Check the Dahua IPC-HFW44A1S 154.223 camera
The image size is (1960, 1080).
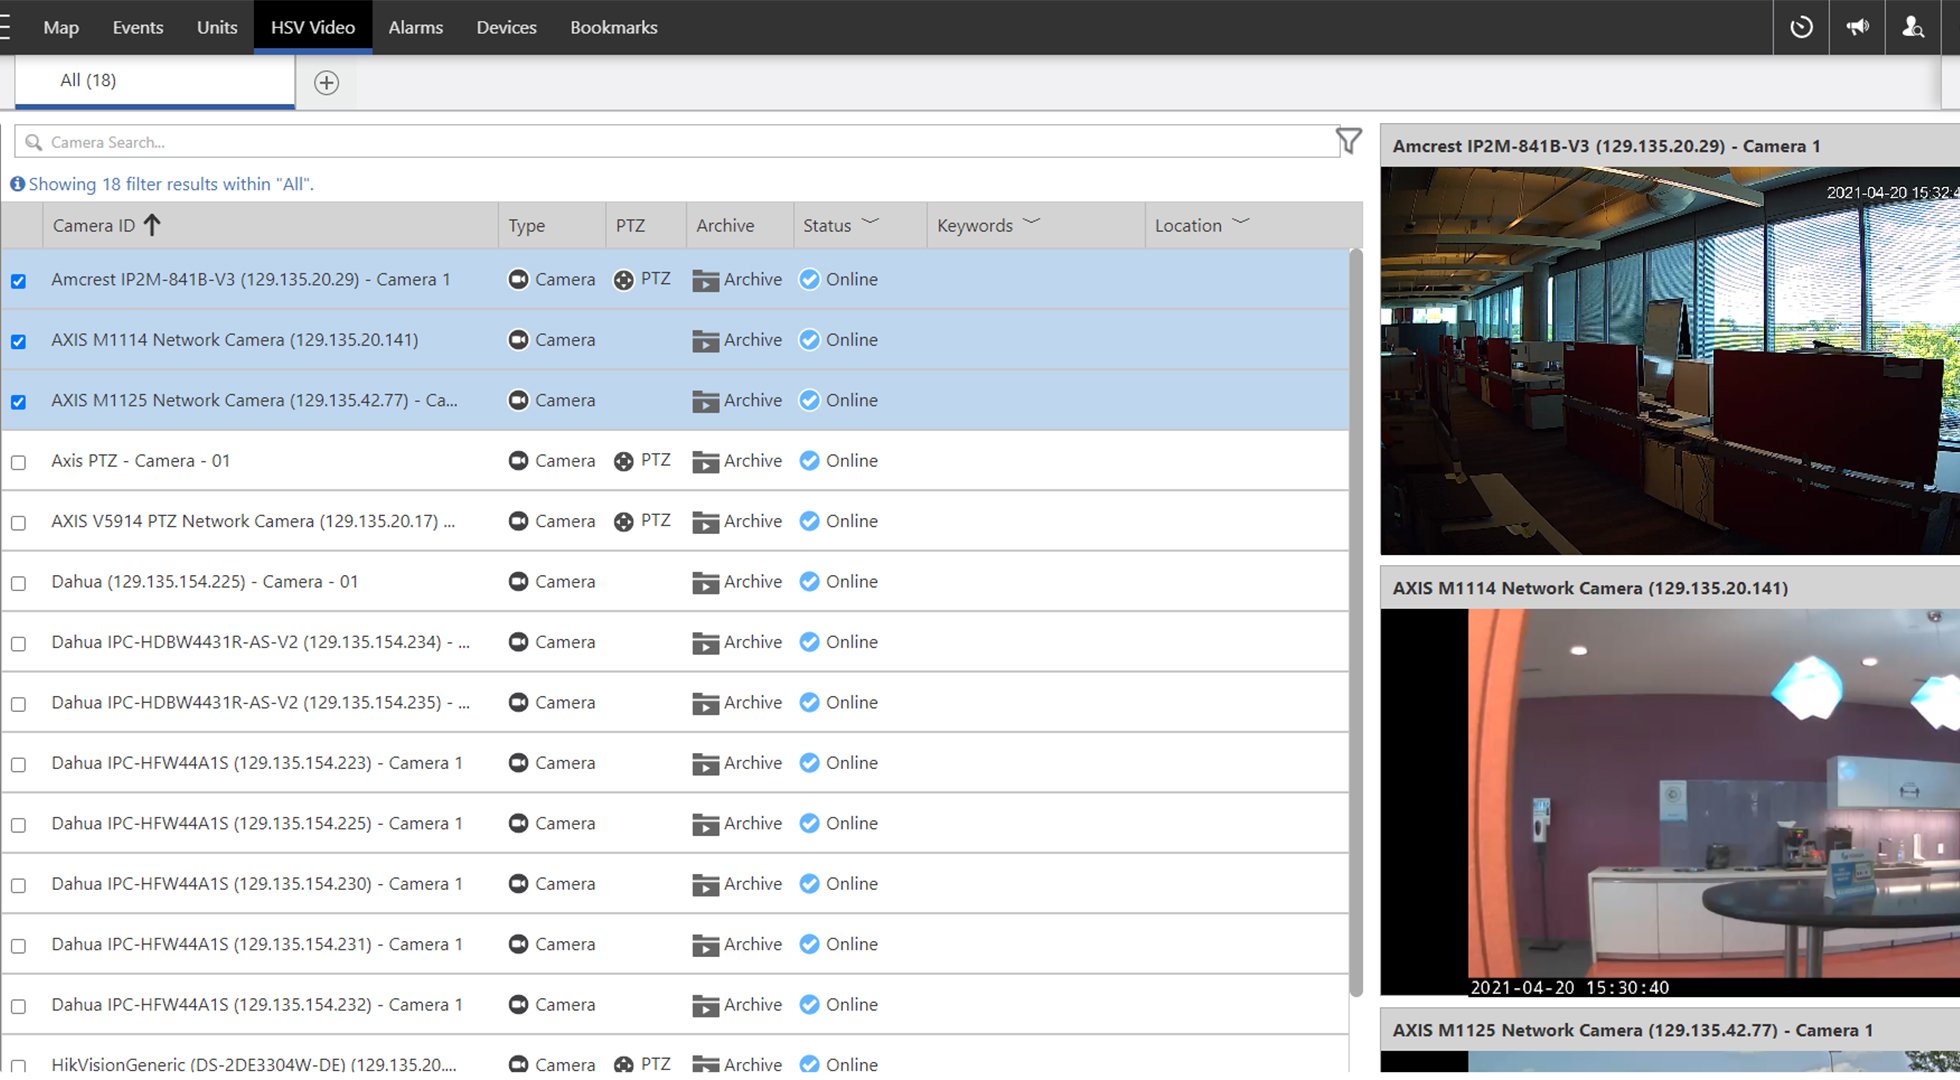pos(18,763)
